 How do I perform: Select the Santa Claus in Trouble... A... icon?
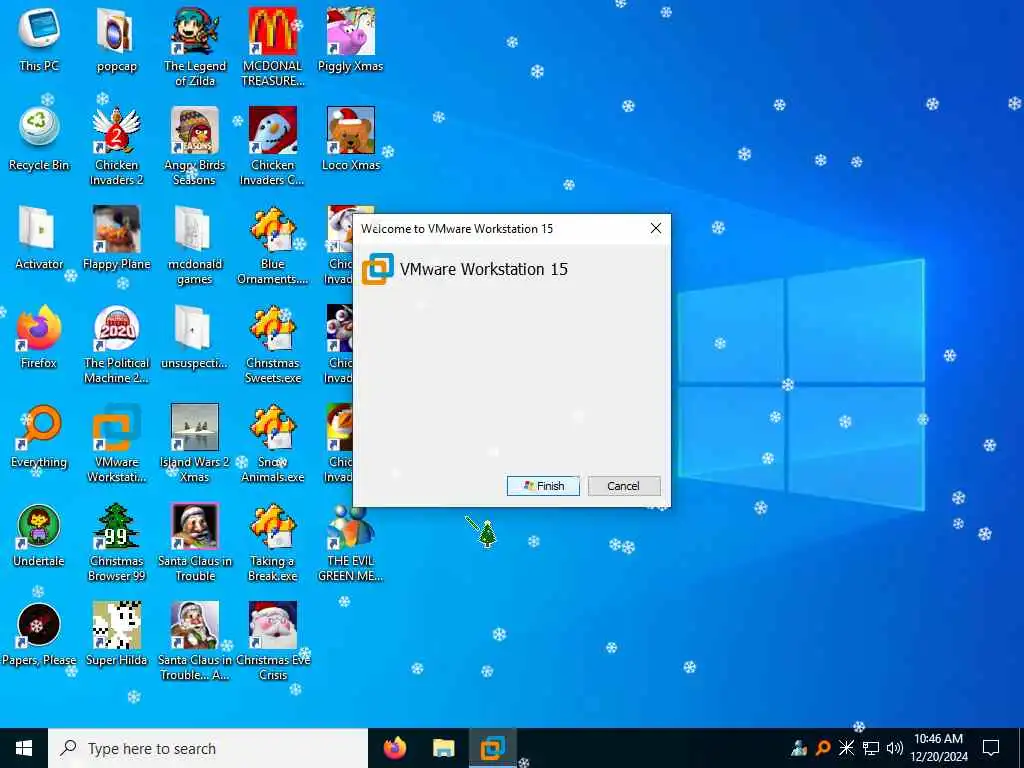tap(195, 643)
